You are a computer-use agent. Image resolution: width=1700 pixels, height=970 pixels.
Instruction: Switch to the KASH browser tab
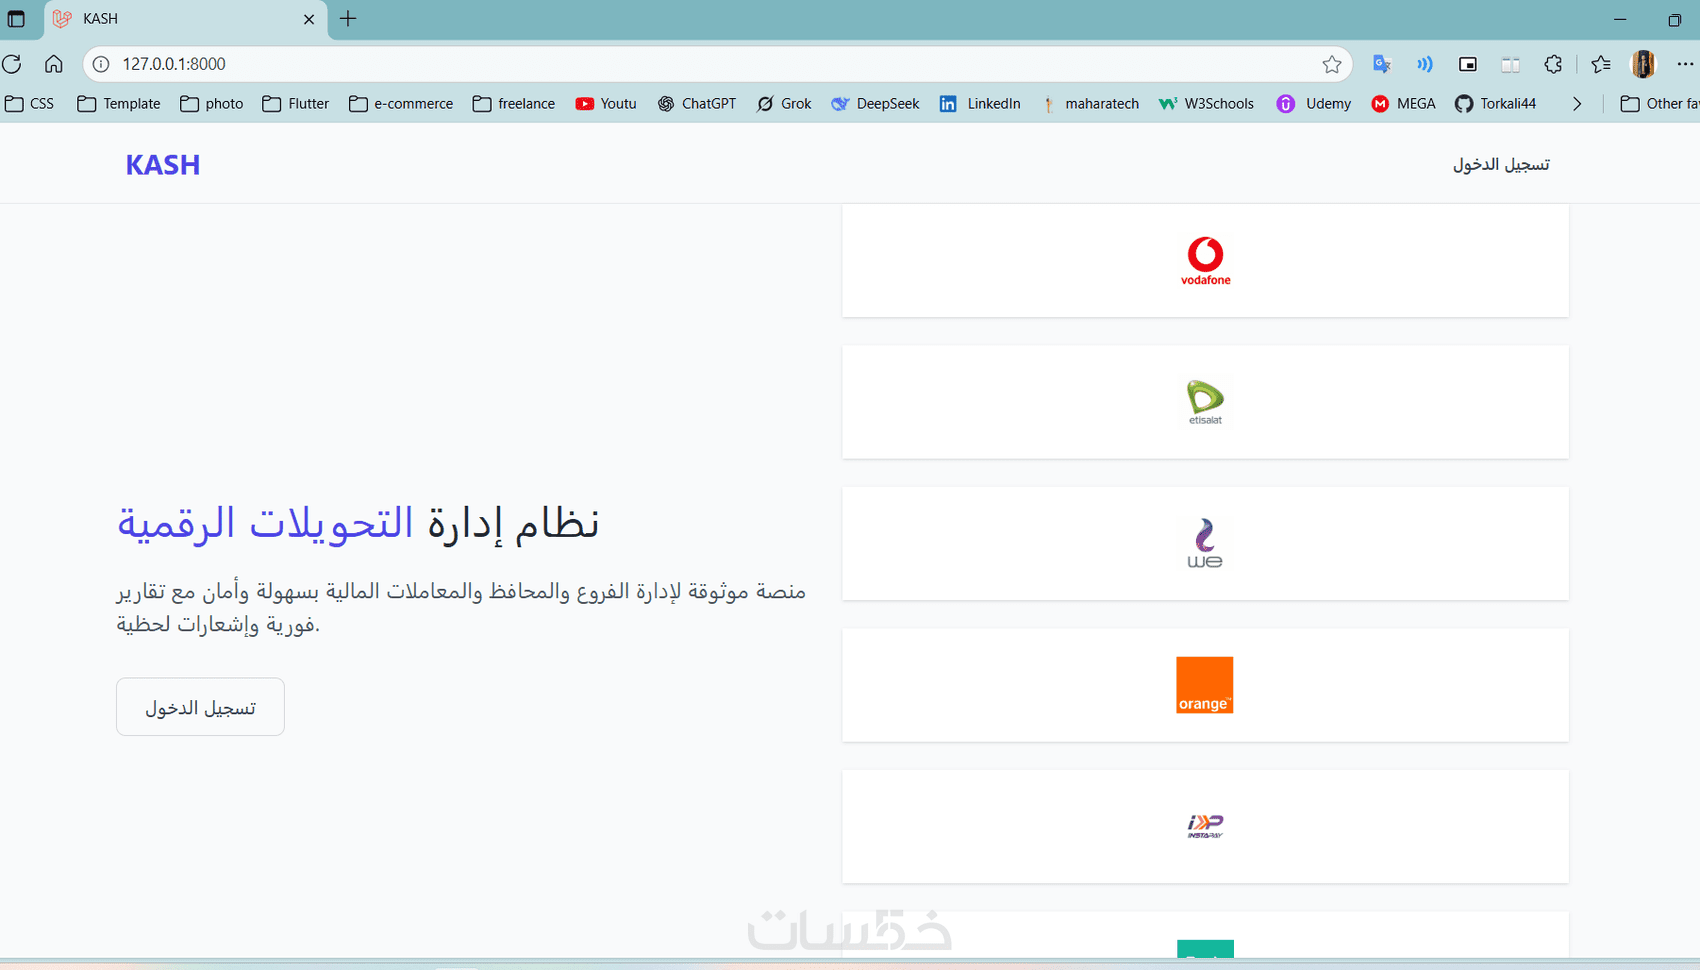(x=186, y=19)
